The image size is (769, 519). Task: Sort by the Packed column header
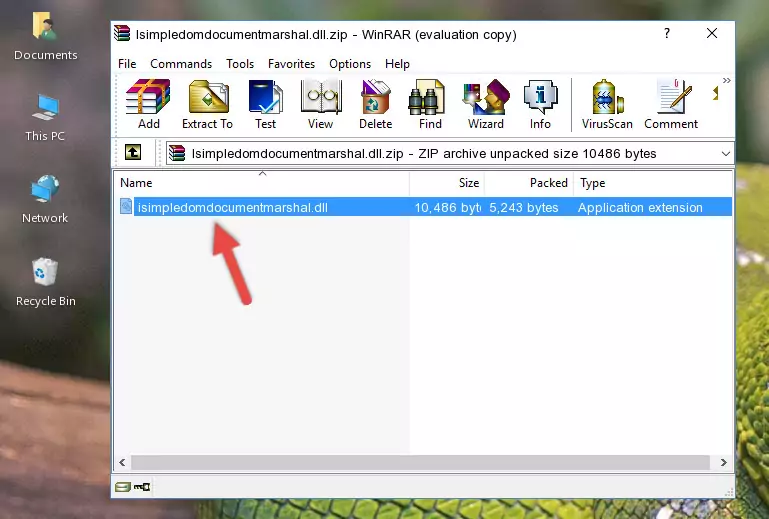[x=529, y=182]
